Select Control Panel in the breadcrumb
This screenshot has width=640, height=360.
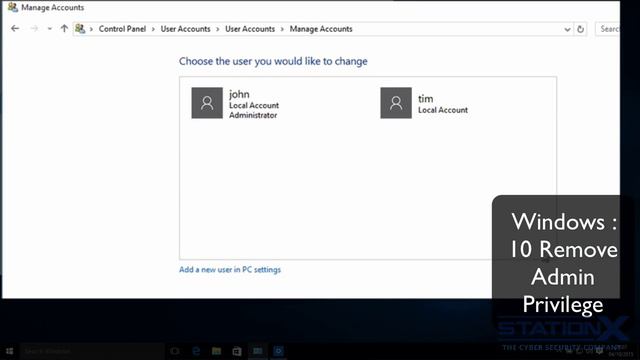(122, 29)
